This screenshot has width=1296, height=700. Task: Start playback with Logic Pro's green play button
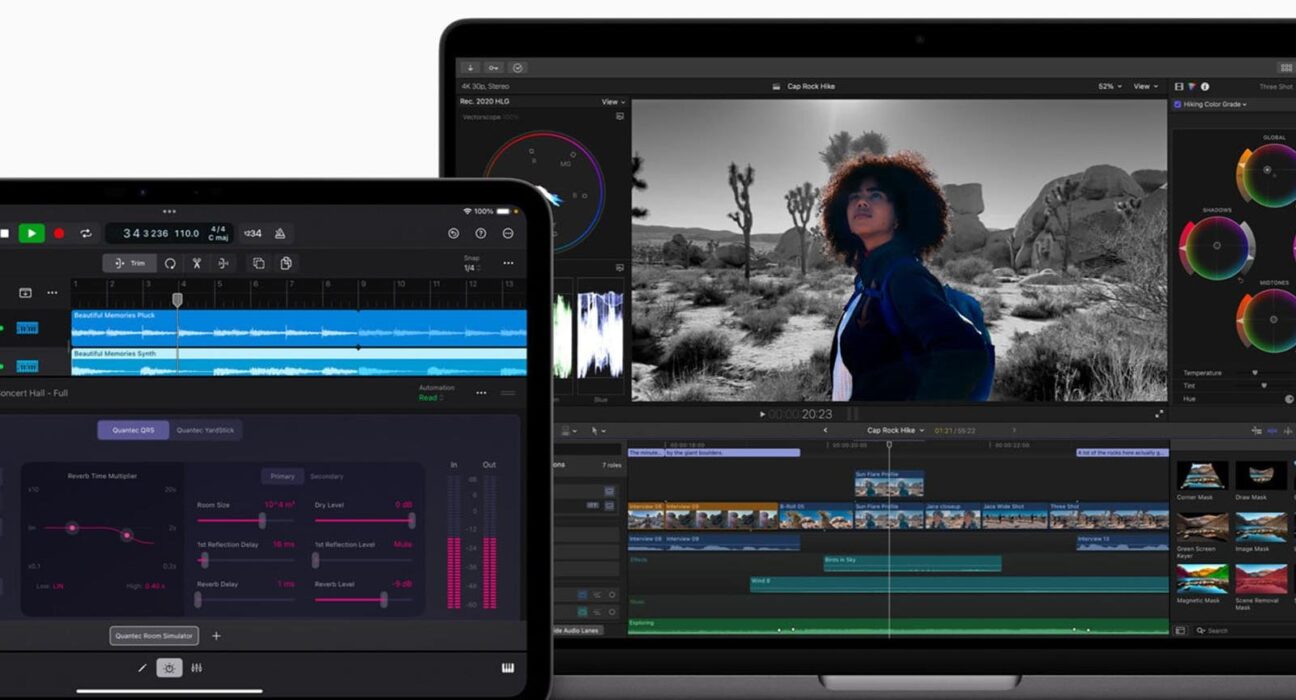[32, 233]
